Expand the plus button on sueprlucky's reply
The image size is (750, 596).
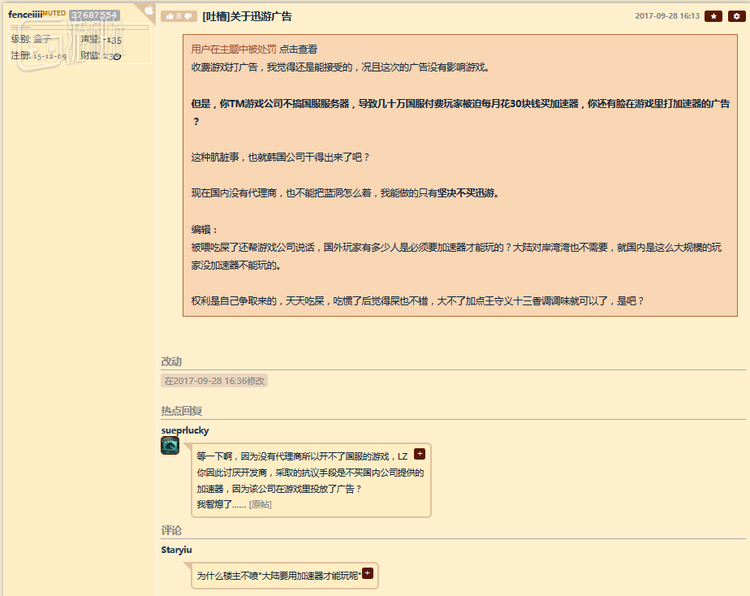[420, 454]
